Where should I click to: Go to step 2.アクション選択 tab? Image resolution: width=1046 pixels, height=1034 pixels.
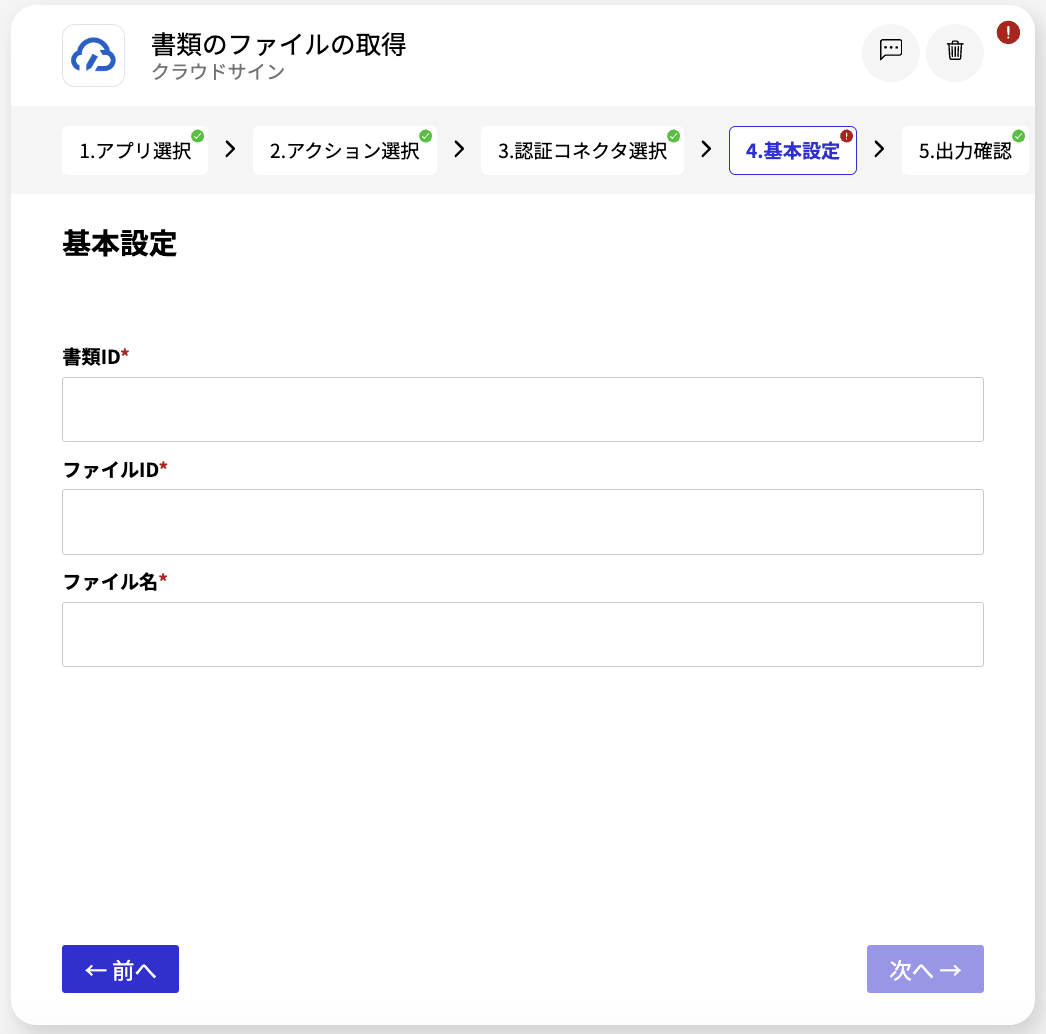(x=344, y=151)
